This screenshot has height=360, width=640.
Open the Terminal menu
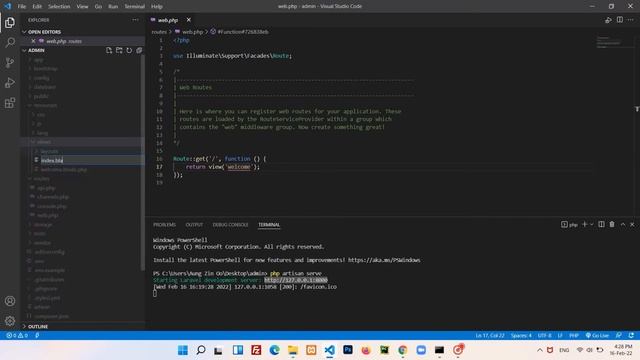click(135, 6)
